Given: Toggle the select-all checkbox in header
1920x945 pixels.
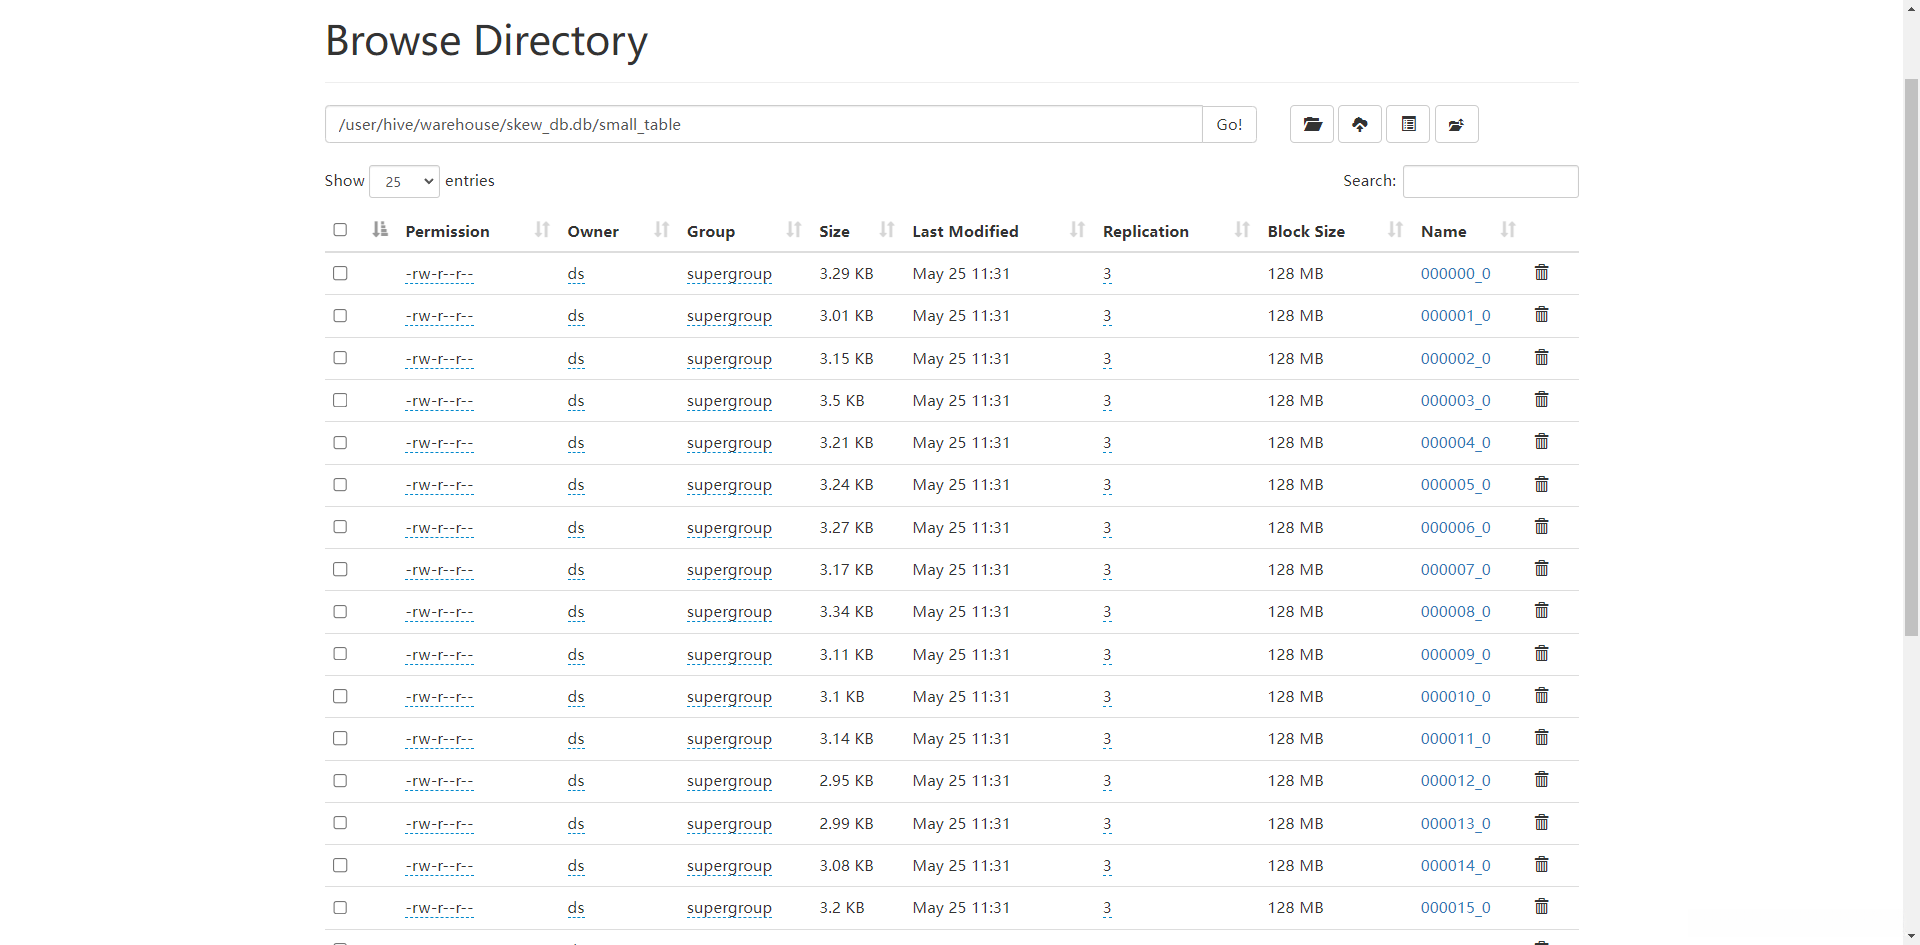Looking at the screenshot, I should [340, 230].
